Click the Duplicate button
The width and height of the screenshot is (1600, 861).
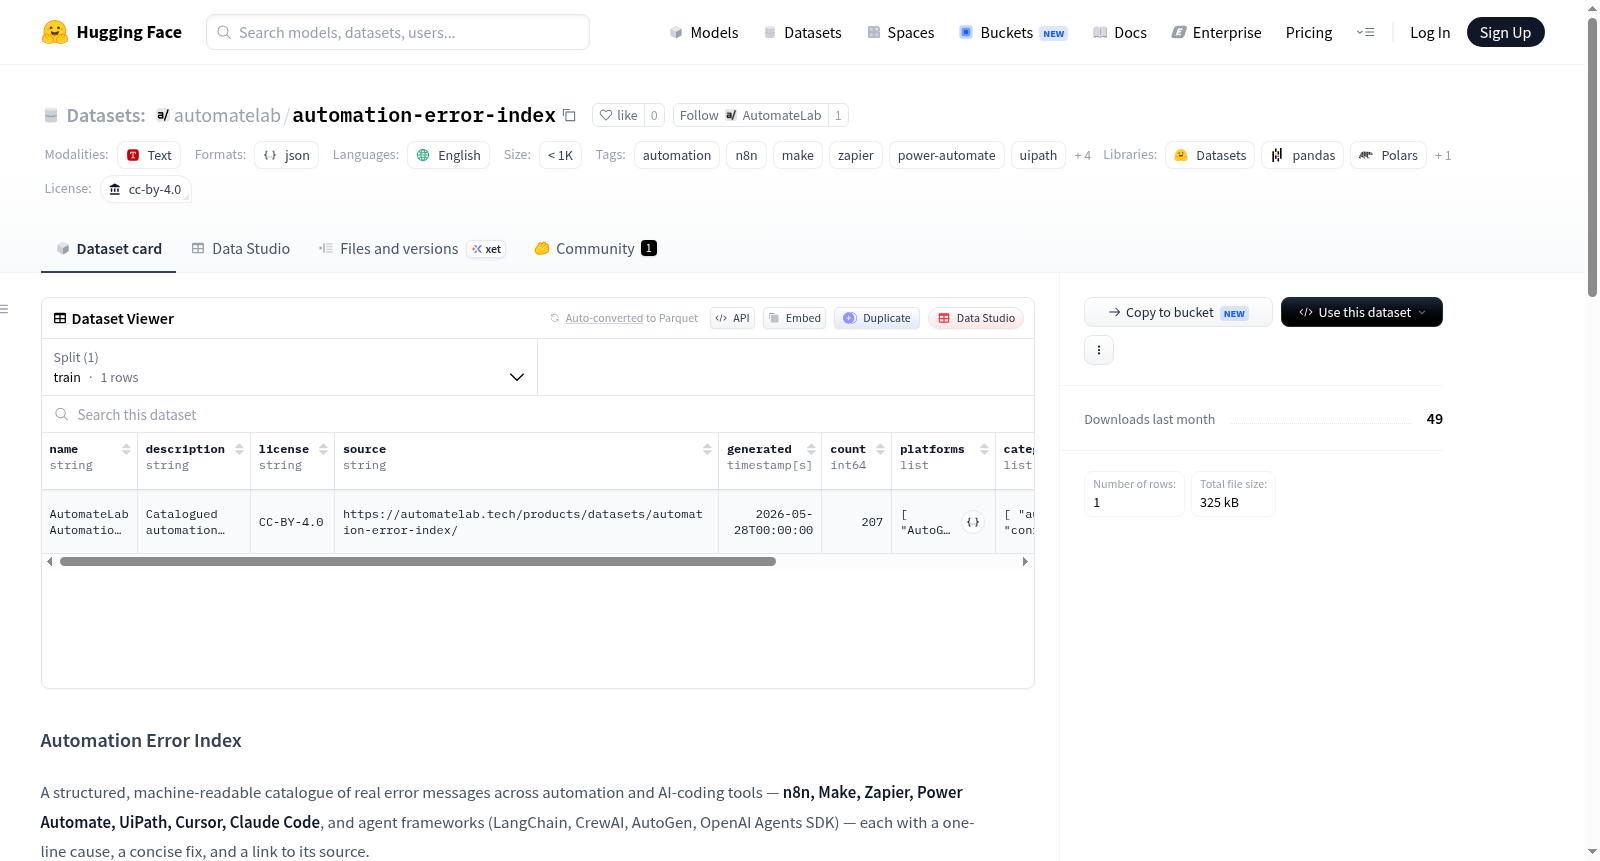(x=877, y=318)
